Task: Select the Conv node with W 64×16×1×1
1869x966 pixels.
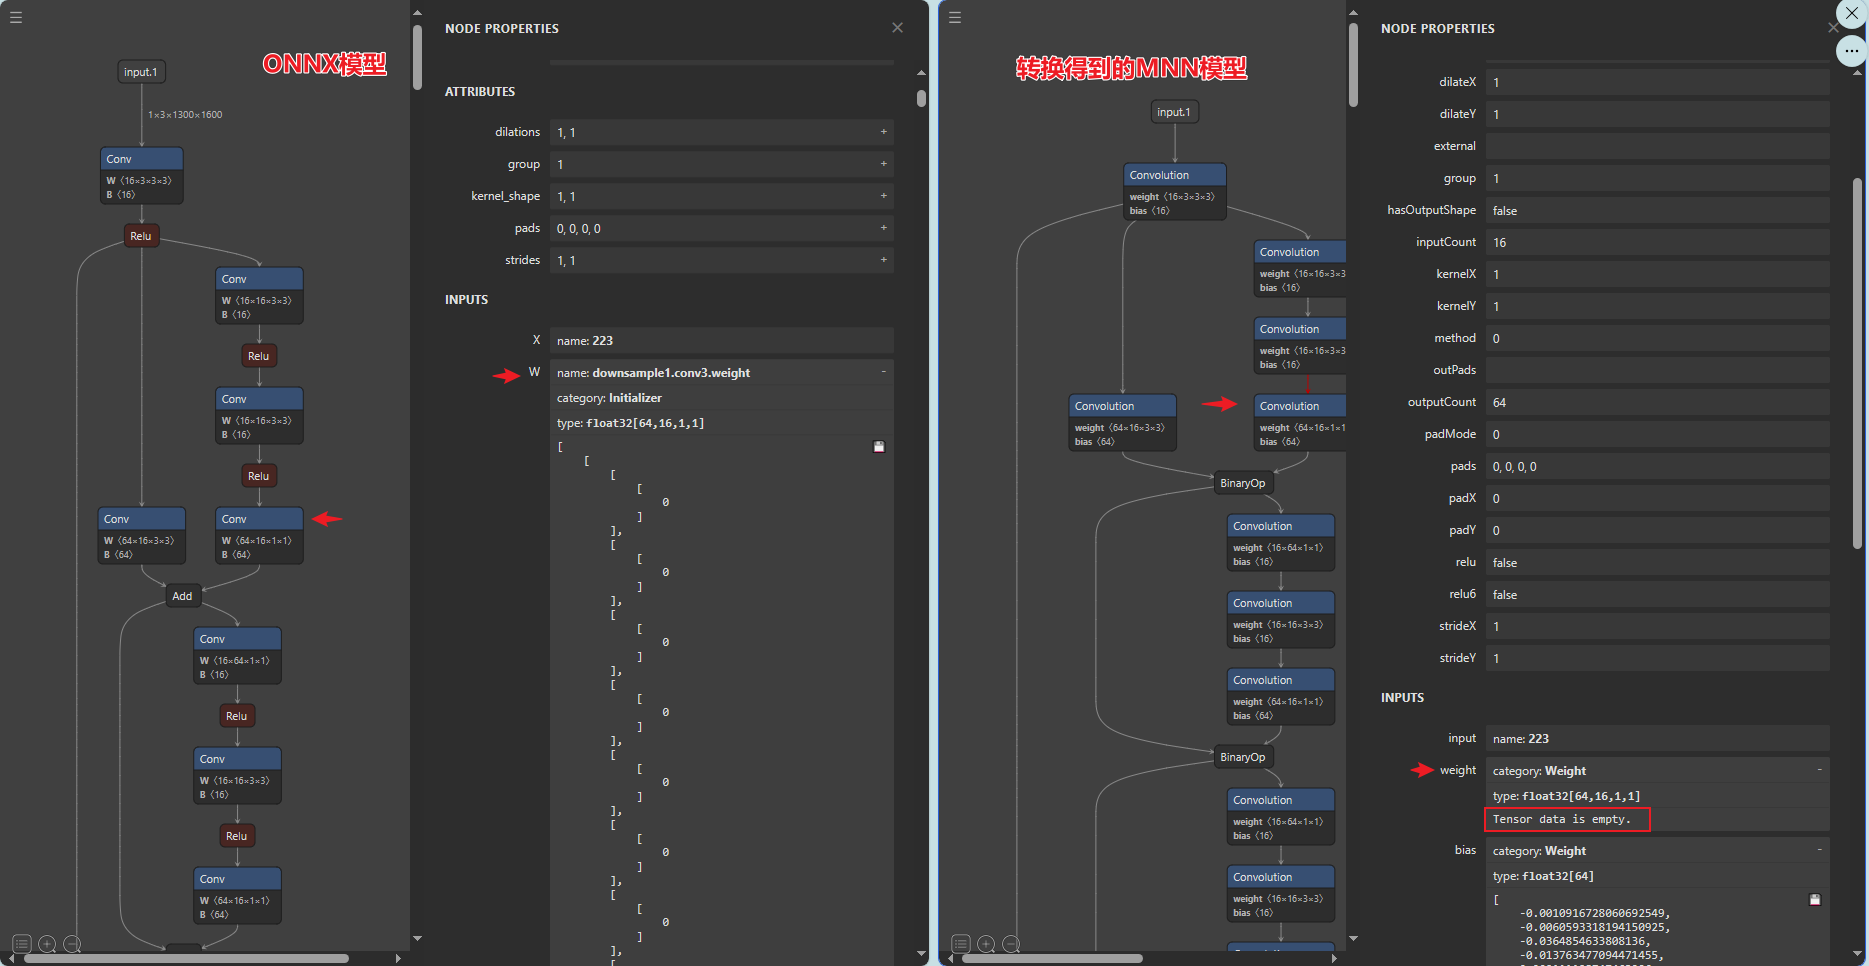Action: [259, 535]
